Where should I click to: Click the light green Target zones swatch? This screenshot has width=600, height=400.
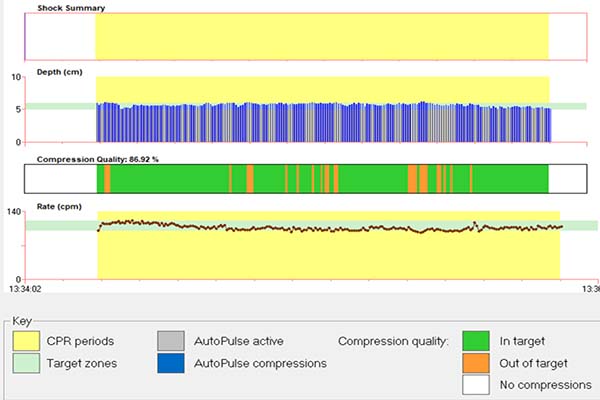click(31, 363)
